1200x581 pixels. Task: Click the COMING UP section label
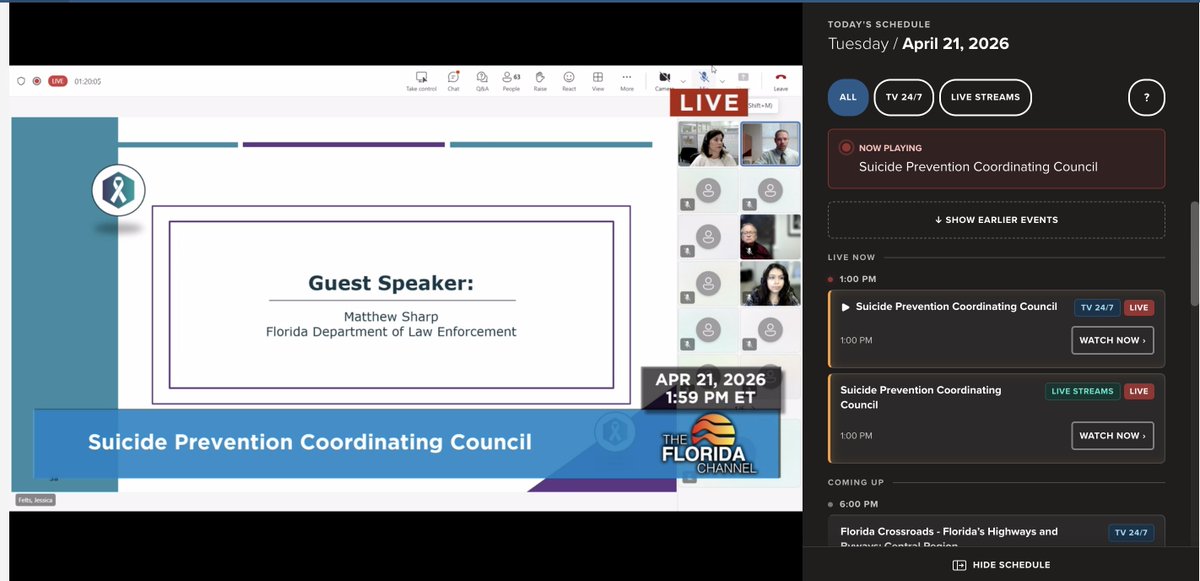(855, 482)
